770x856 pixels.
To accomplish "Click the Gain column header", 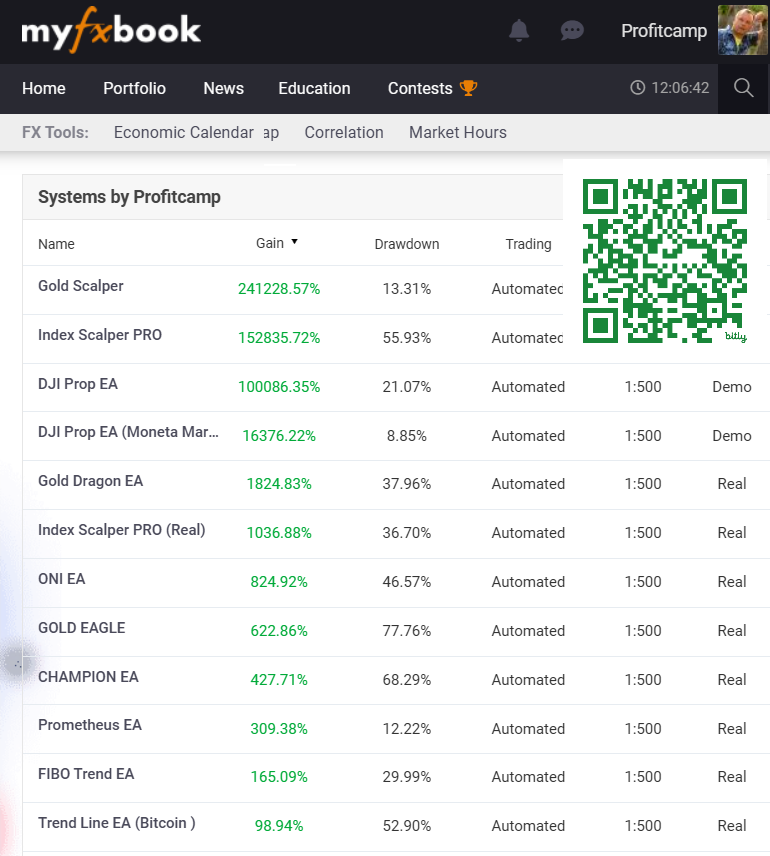I will click(x=270, y=243).
